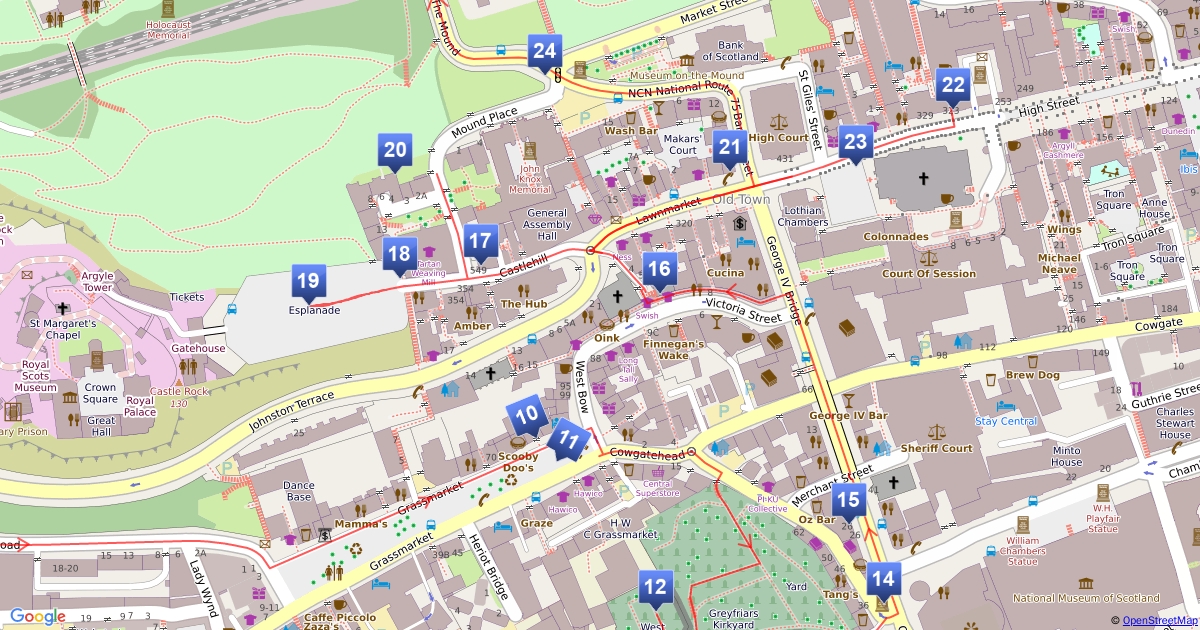1200x630 pixels.
Task: Click the Museum on the Mound icon
Action: click(581, 70)
